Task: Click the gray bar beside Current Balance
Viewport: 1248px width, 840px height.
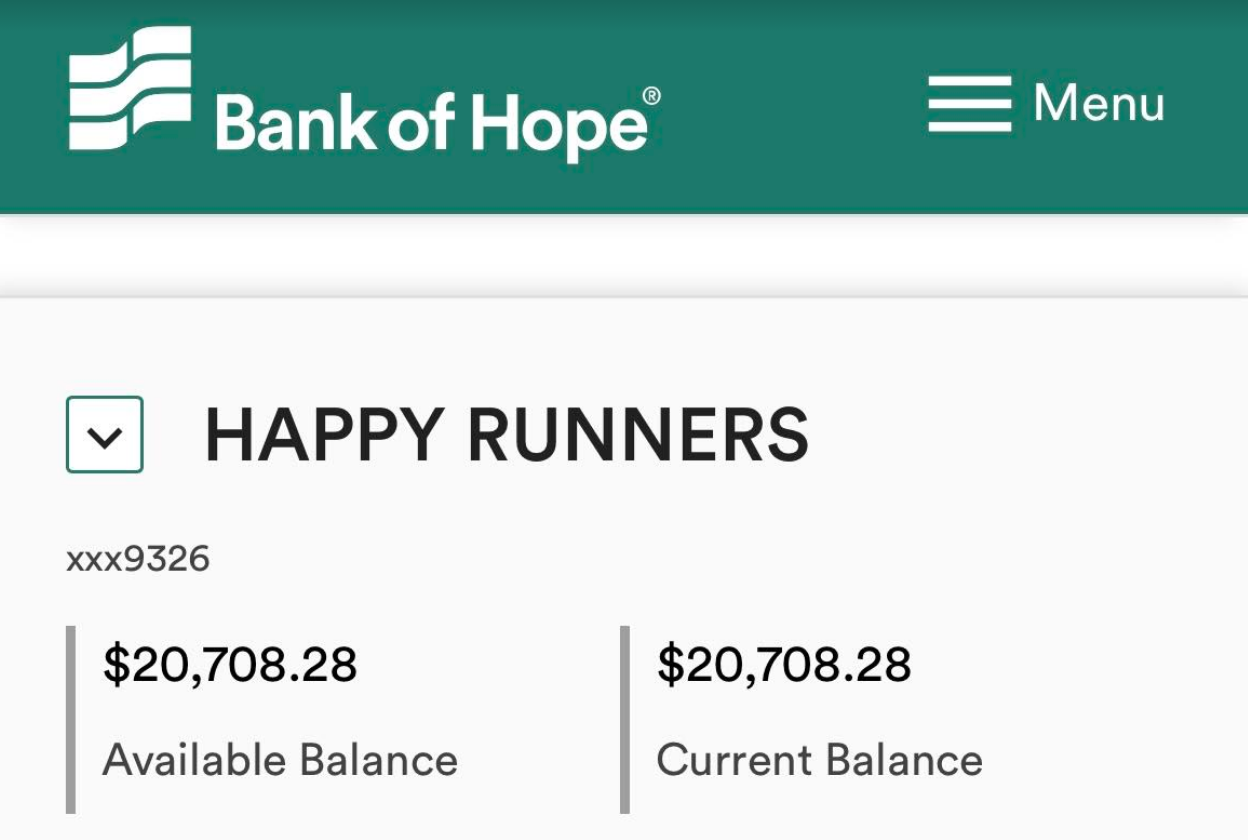Action: (x=625, y=719)
